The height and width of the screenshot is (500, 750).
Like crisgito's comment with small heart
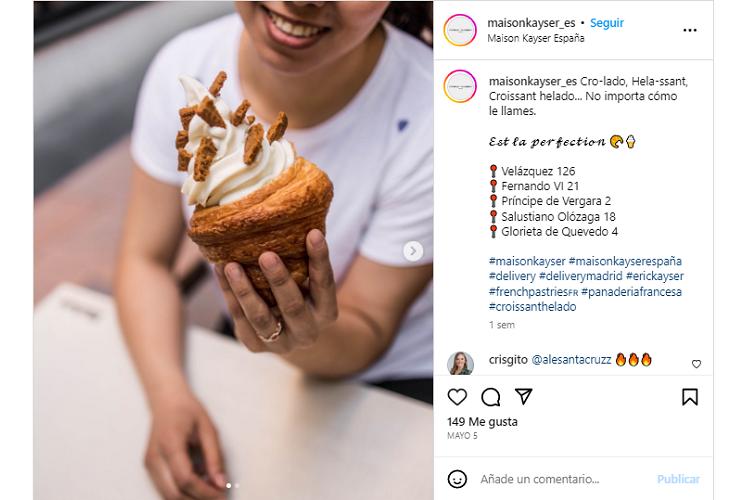(696, 364)
